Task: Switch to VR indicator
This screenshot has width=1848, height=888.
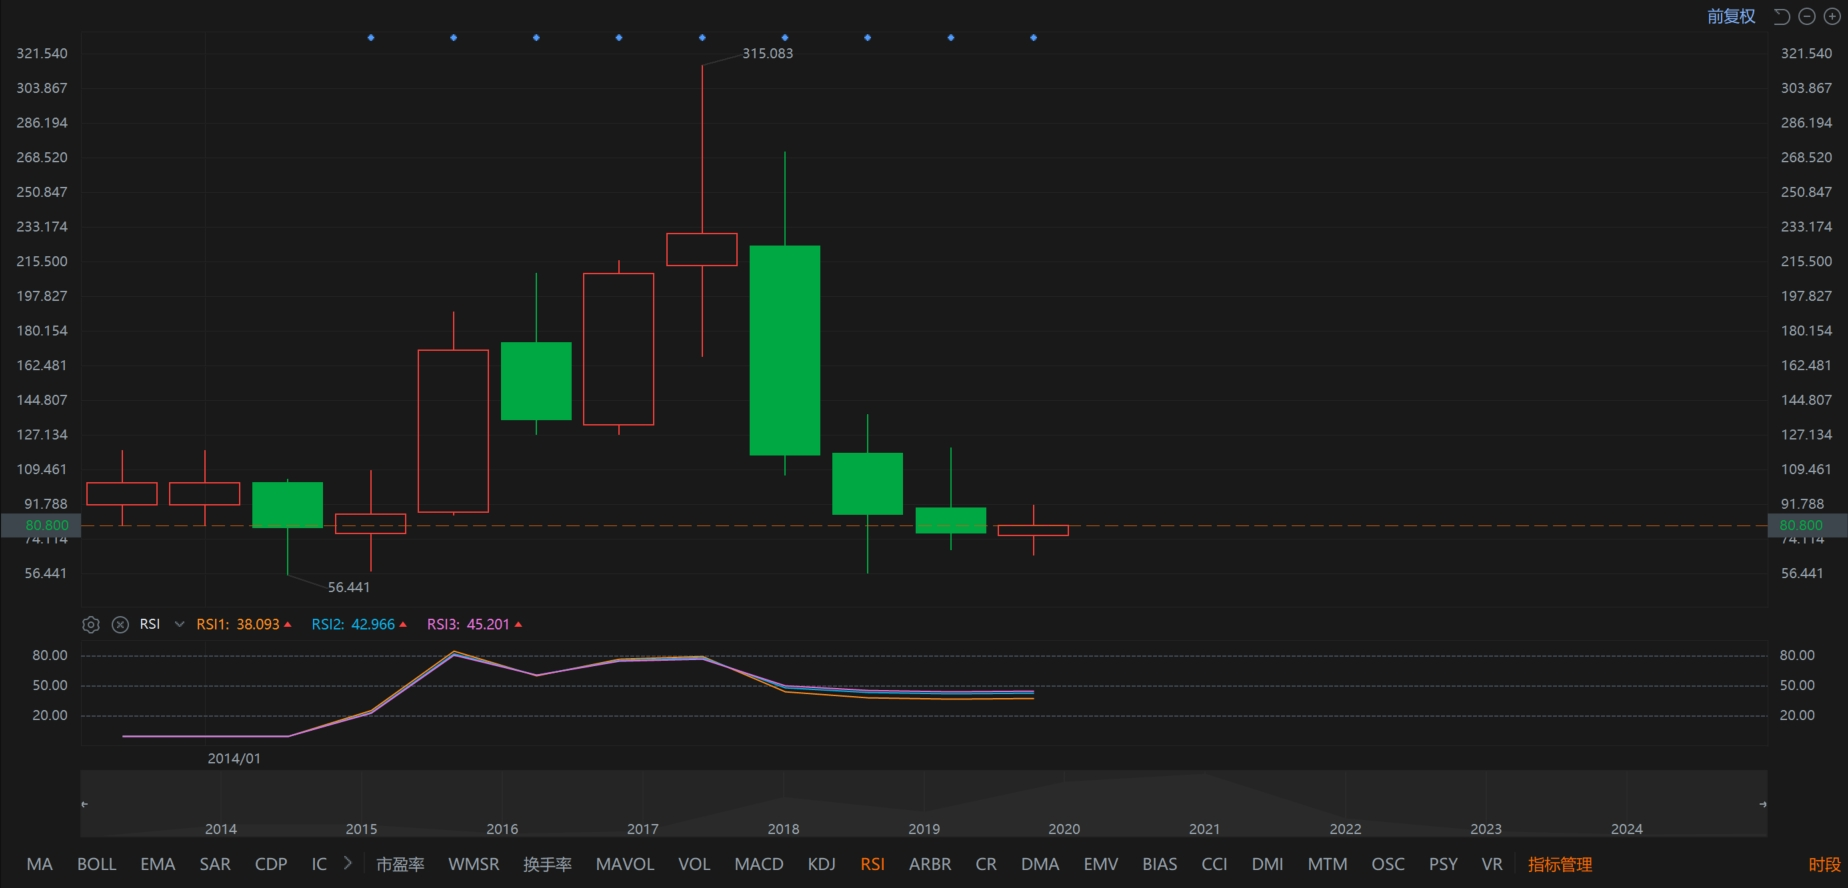Action: (x=1492, y=864)
